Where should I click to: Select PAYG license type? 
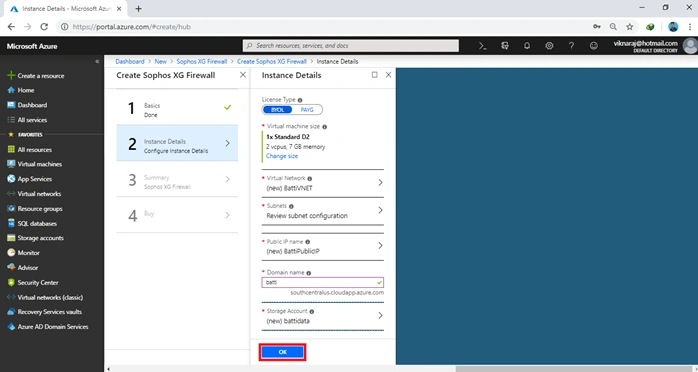click(x=307, y=110)
